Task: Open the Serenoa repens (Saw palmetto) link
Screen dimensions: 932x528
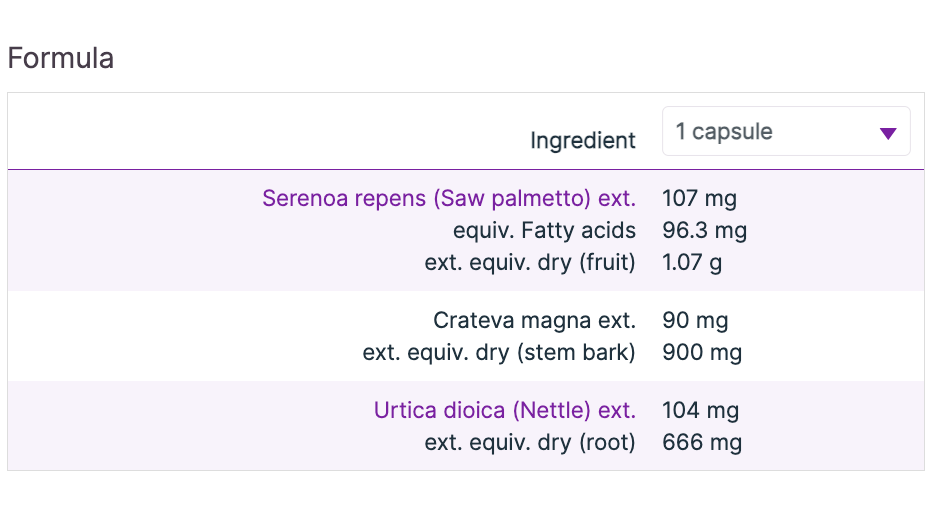Action: pyautogui.click(x=448, y=198)
